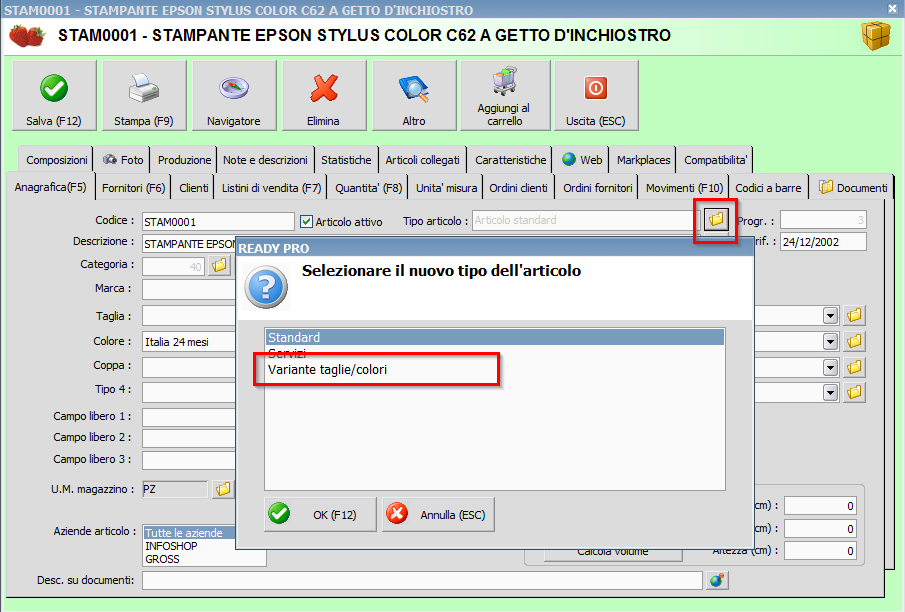
Task: Open the Documenti tab
Action: click(x=853, y=188)
